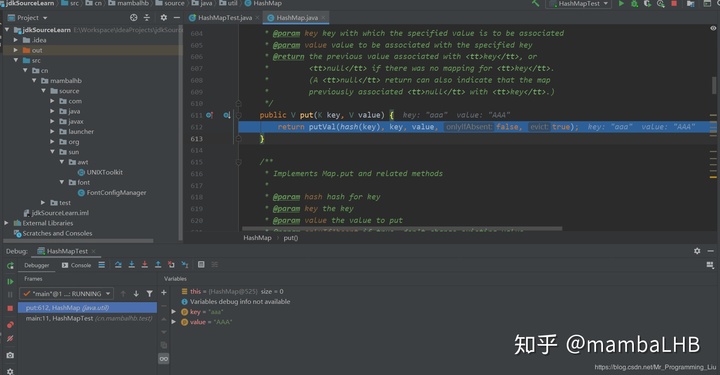Click the Step Over icon
This screenshot has height=375, width=720.
click(118, 265)
